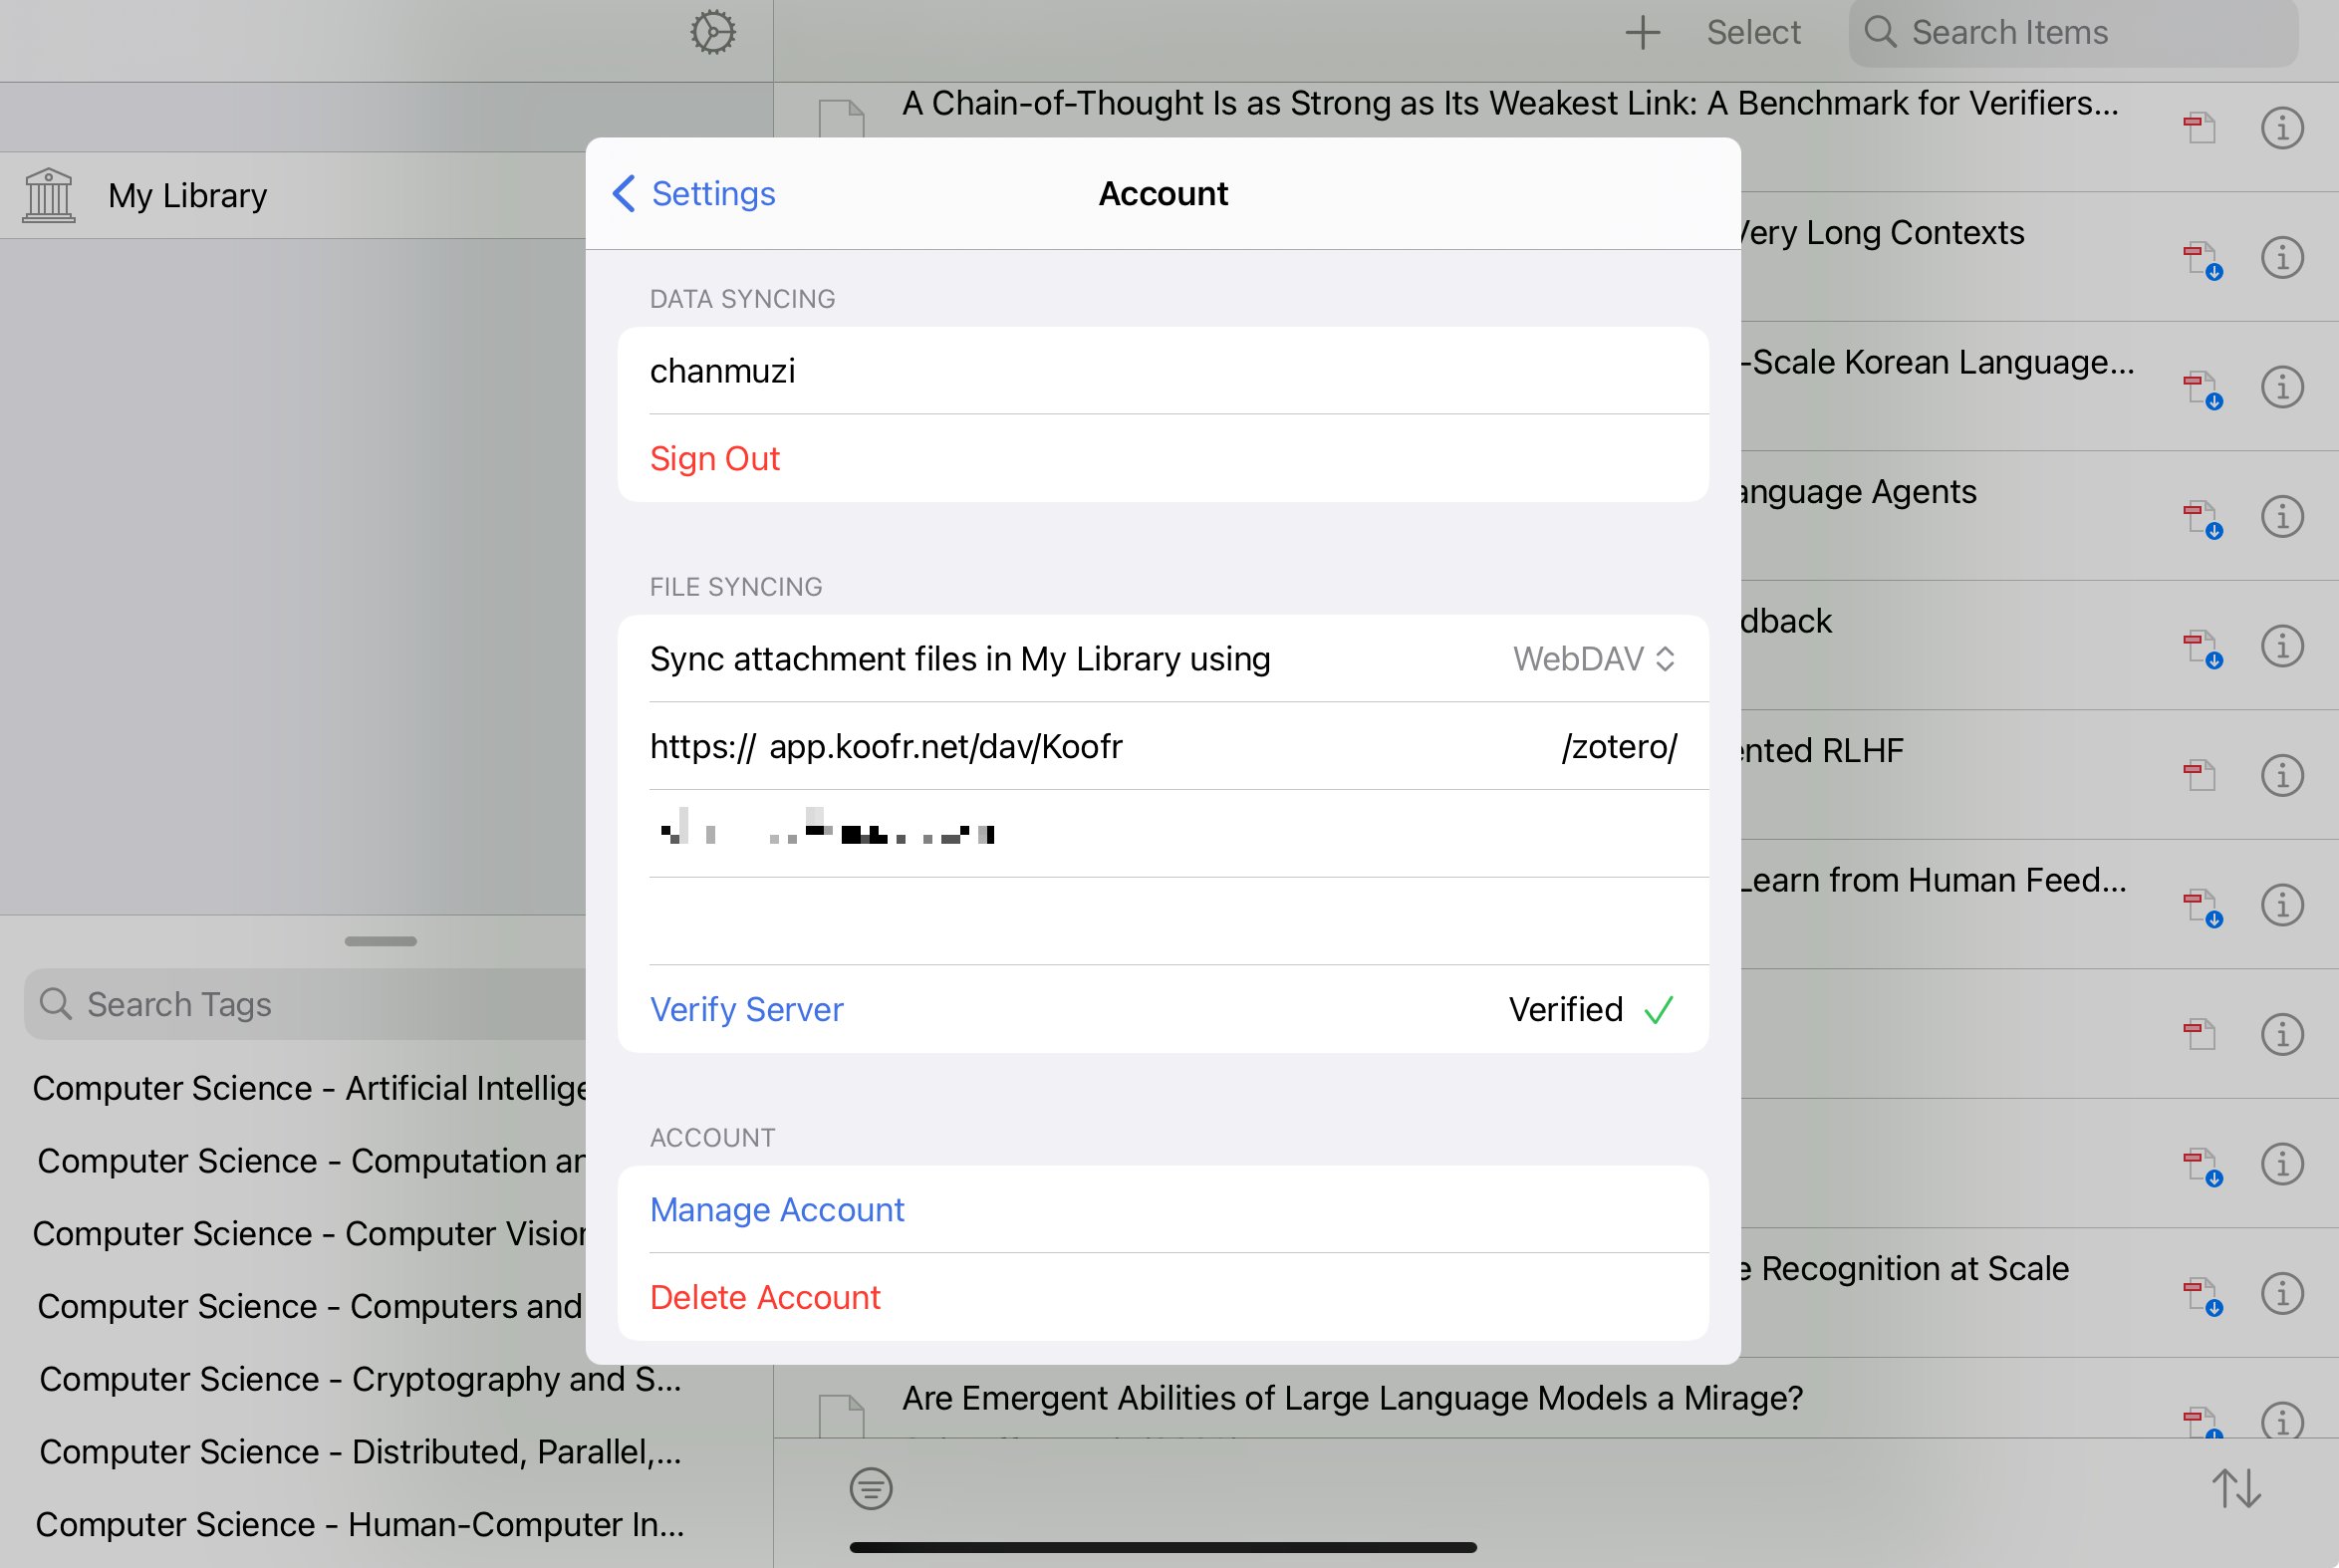Tap the plus add item icon

1642,32
